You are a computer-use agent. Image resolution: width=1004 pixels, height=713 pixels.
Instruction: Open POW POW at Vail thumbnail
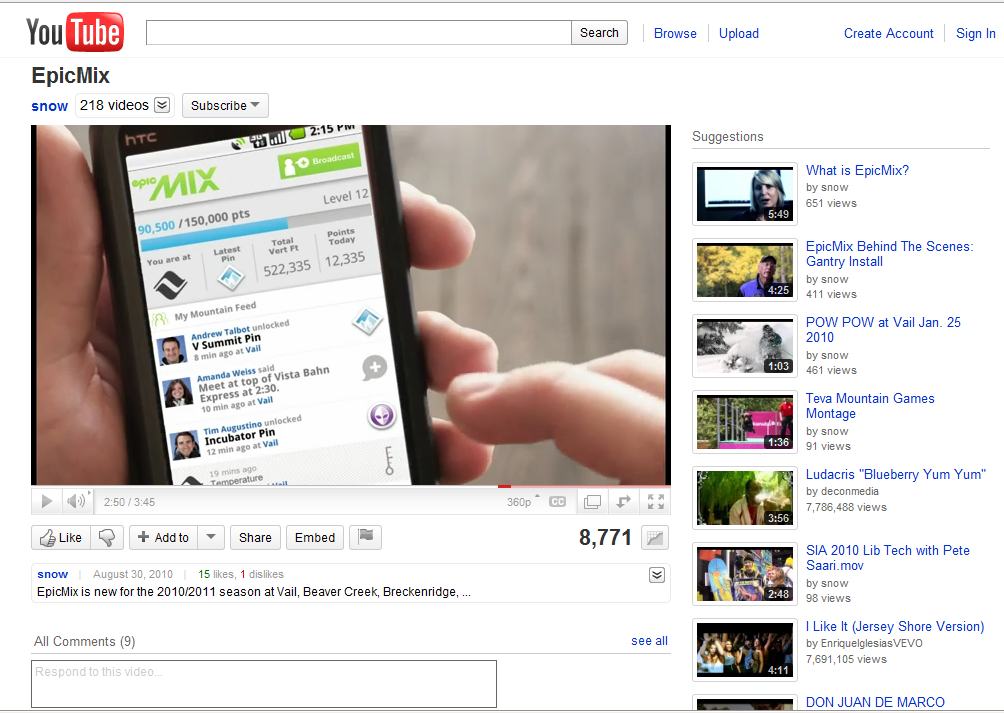click(x=745, y=346)
